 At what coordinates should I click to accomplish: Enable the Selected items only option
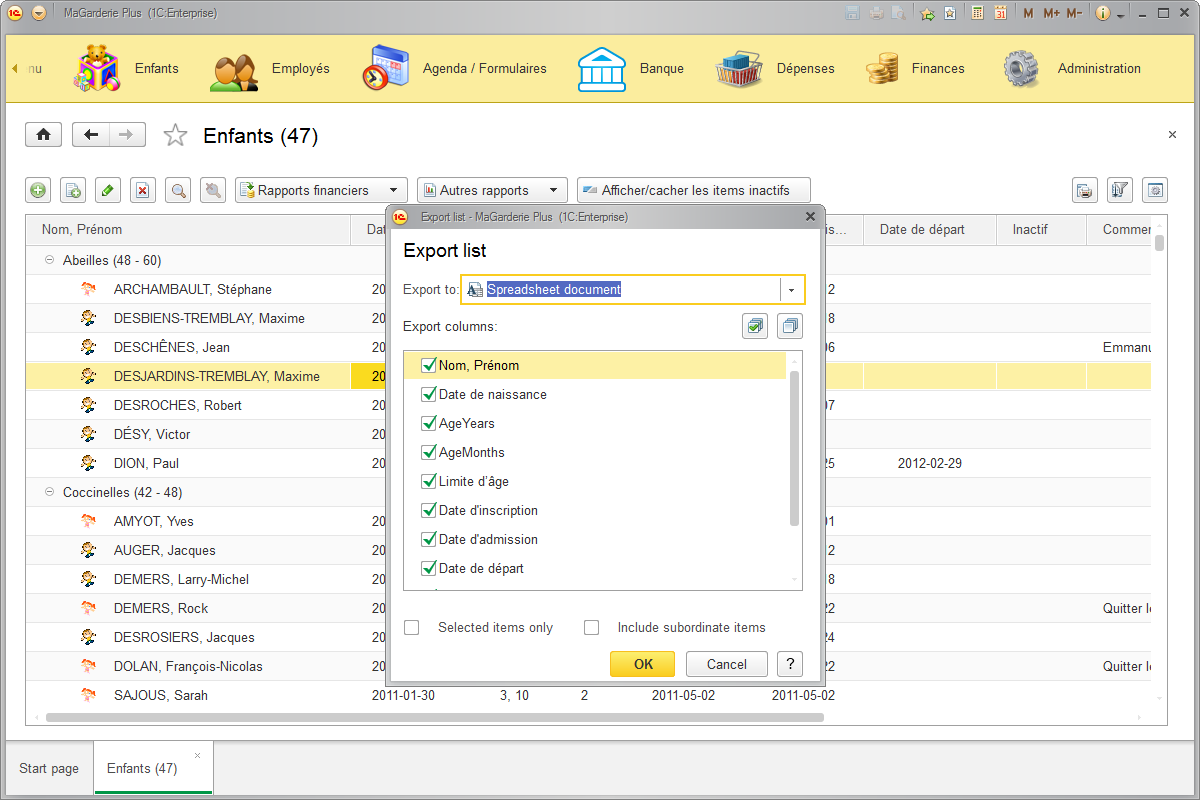point(411,627)
